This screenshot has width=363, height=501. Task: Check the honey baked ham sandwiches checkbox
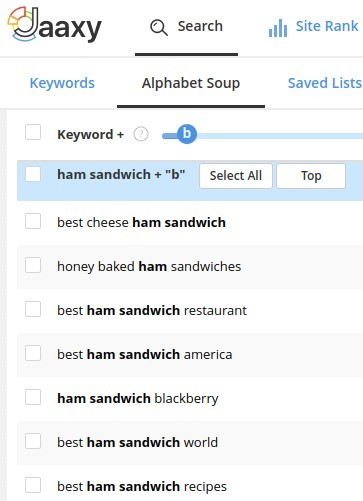point(33,265)
